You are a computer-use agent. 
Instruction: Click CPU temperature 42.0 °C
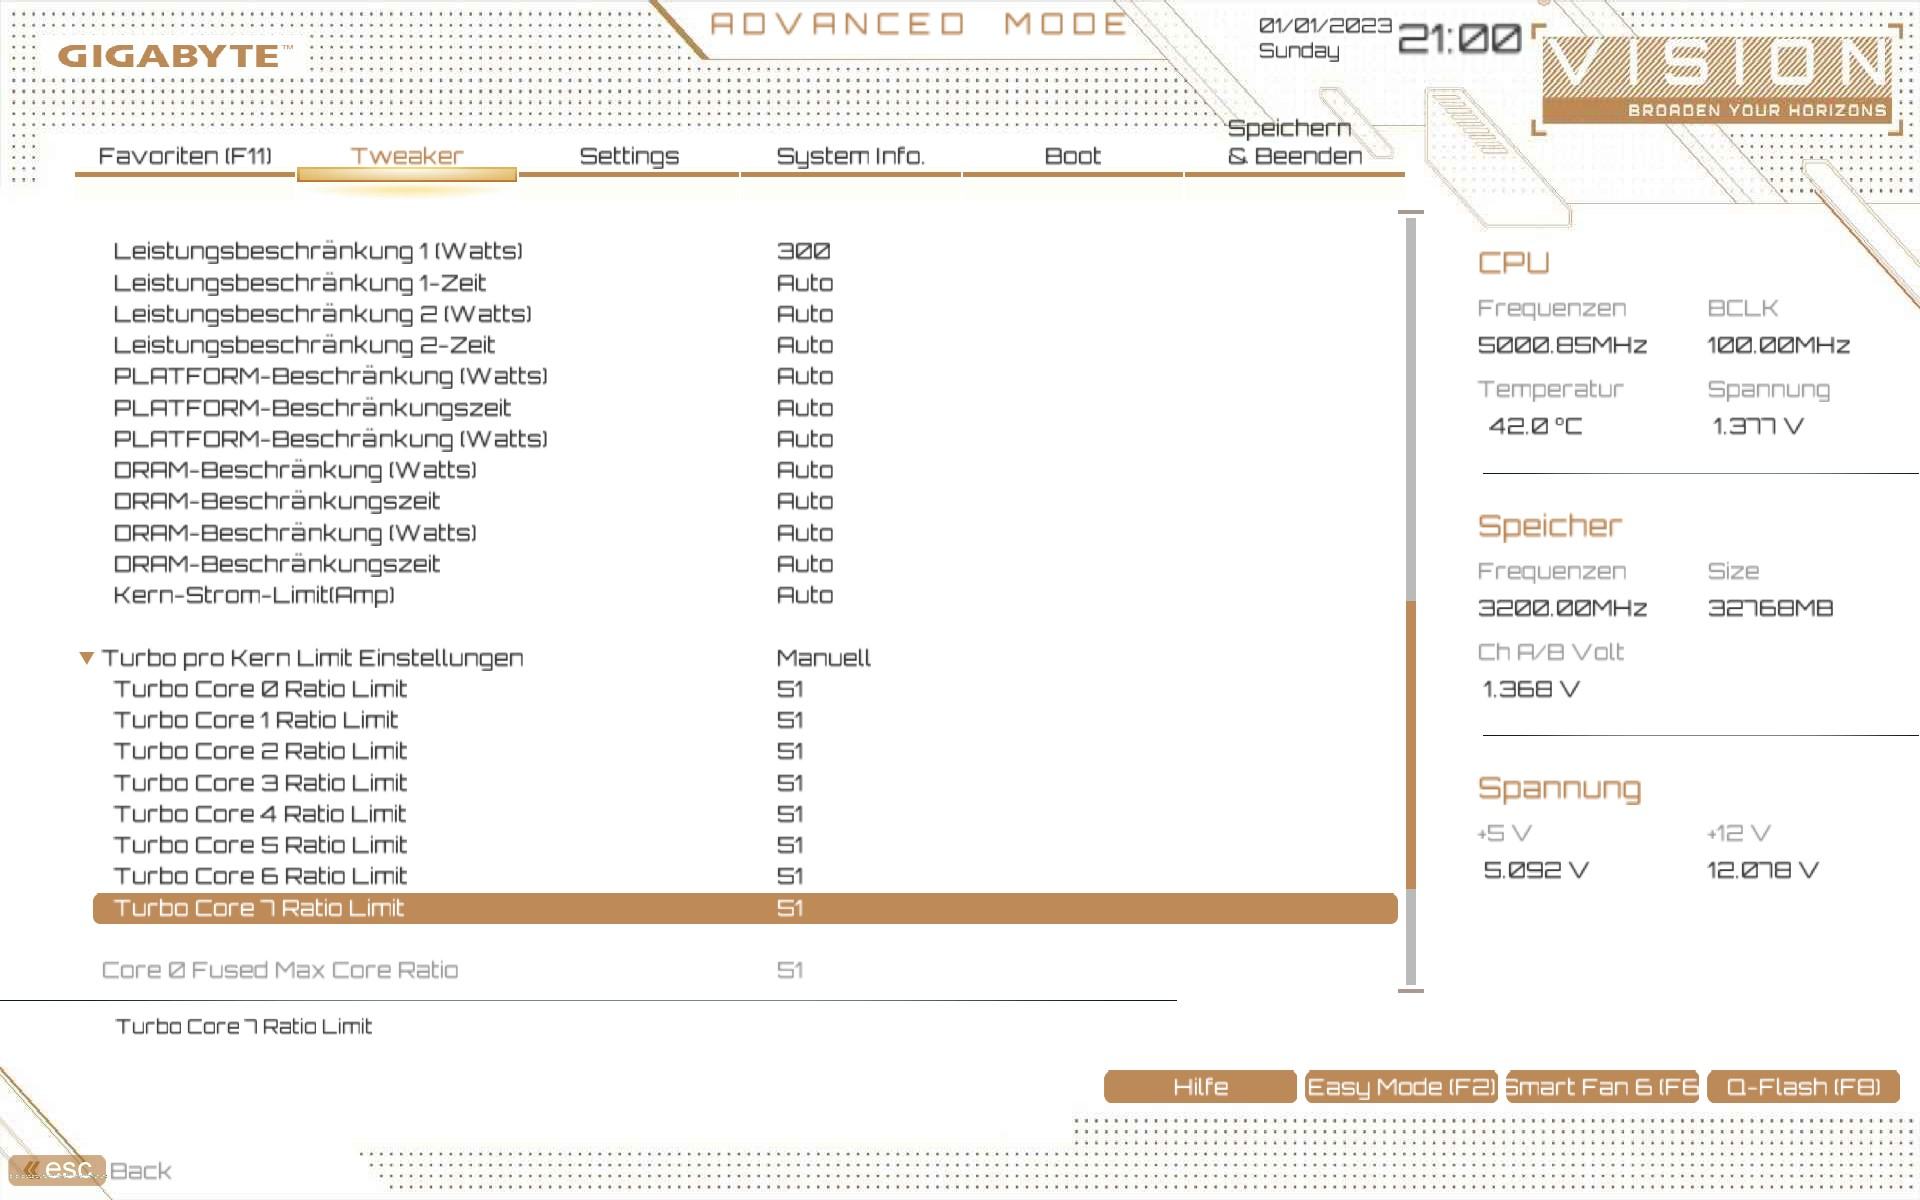(1535, 426)
